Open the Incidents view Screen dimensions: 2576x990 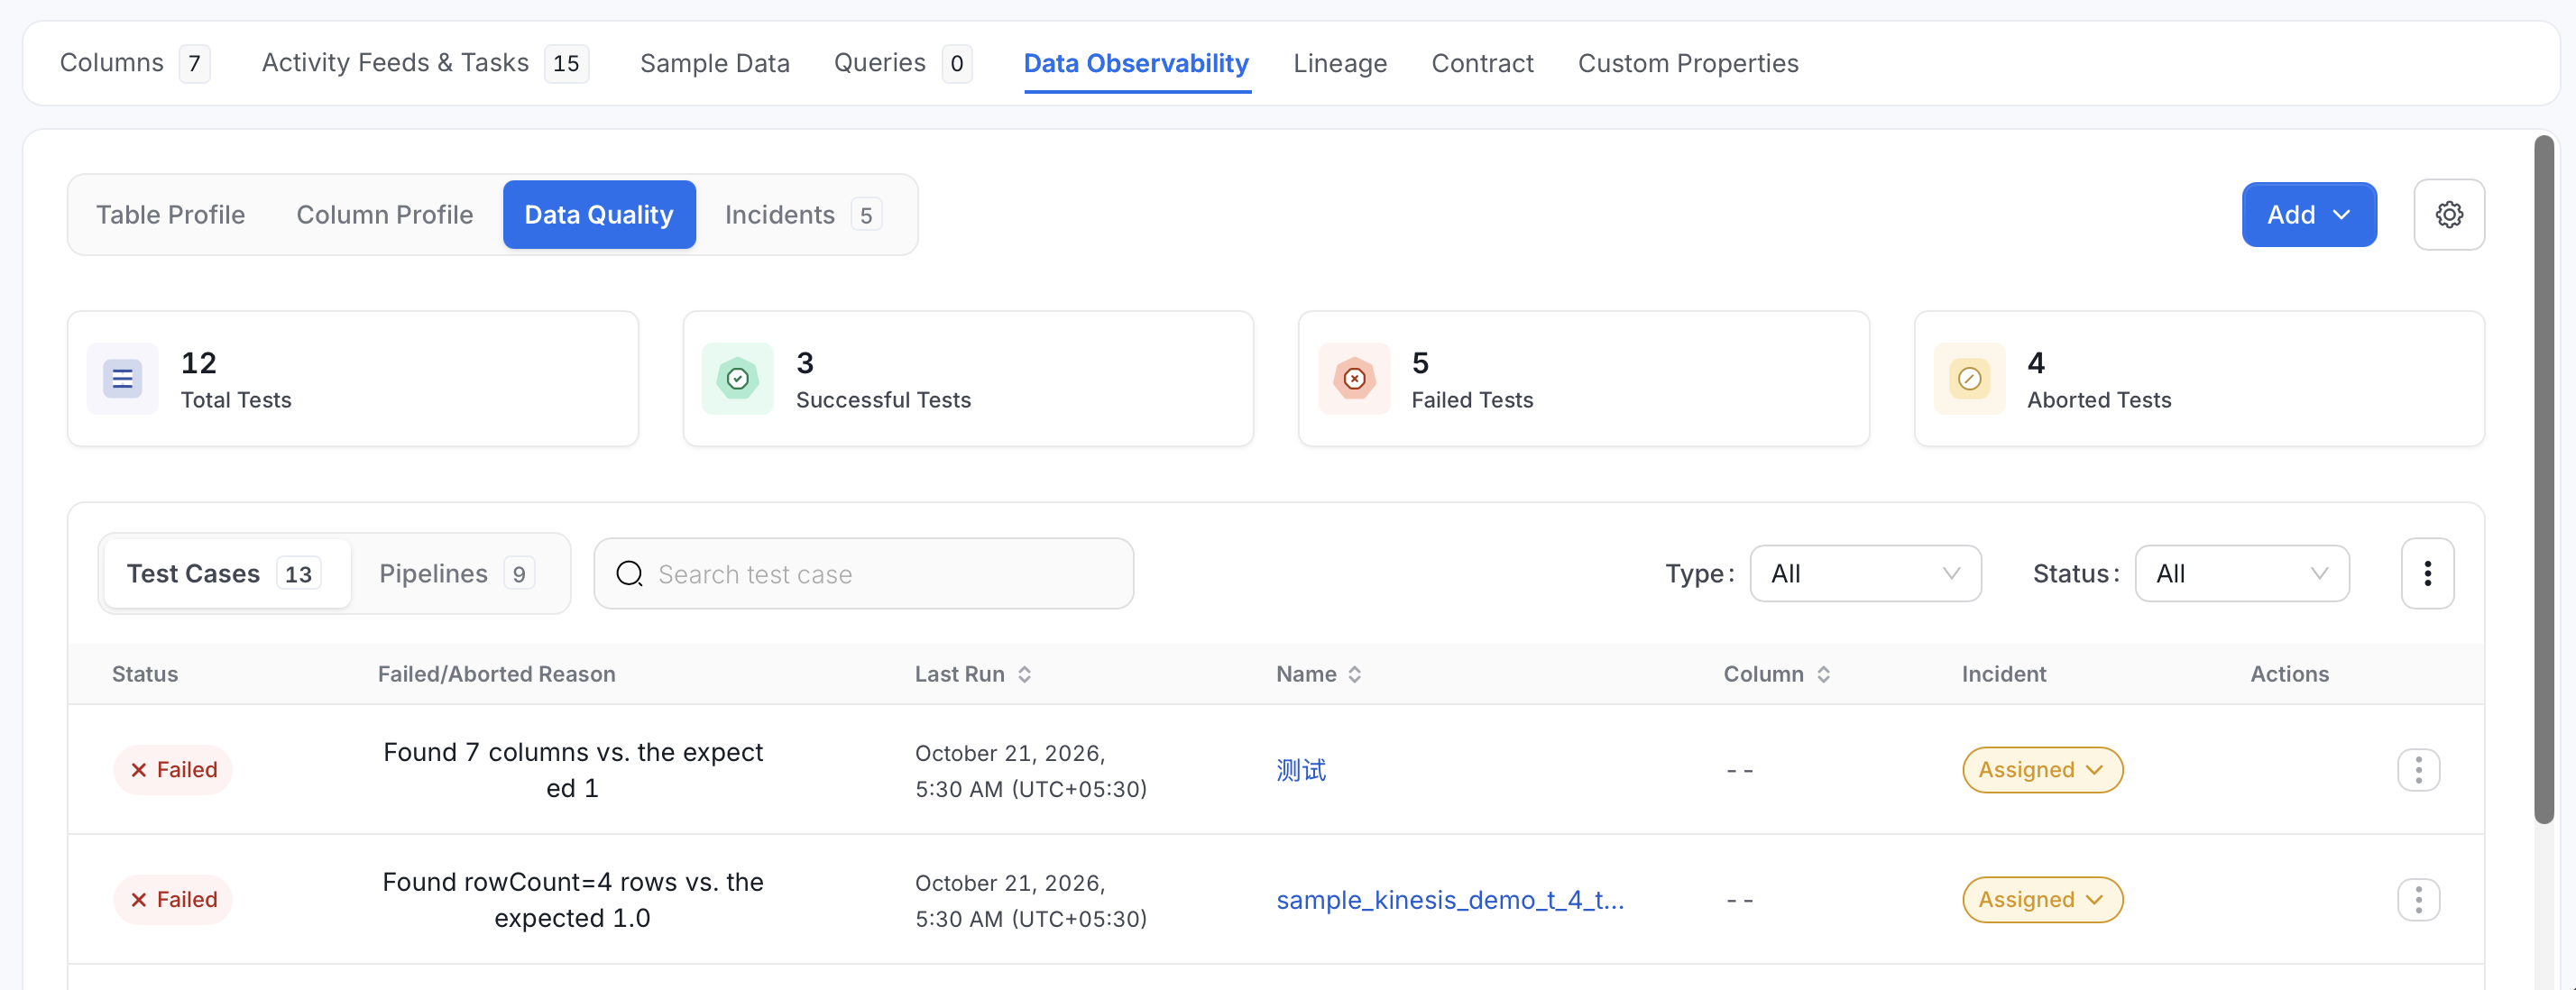pos(802,214)
